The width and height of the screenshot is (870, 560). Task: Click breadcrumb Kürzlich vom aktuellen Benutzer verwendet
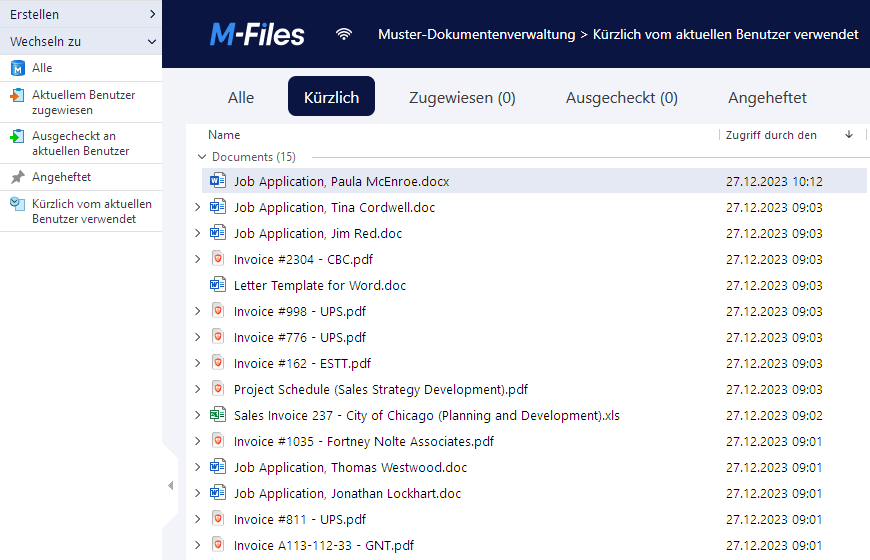click(x=726, y=34)
